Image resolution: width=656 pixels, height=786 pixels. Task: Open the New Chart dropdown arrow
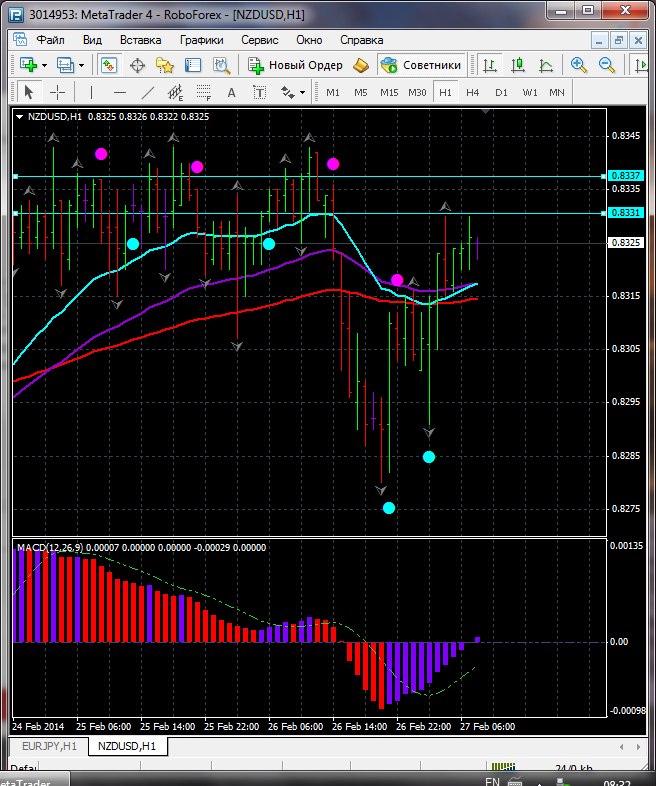(x=45, y=66)
